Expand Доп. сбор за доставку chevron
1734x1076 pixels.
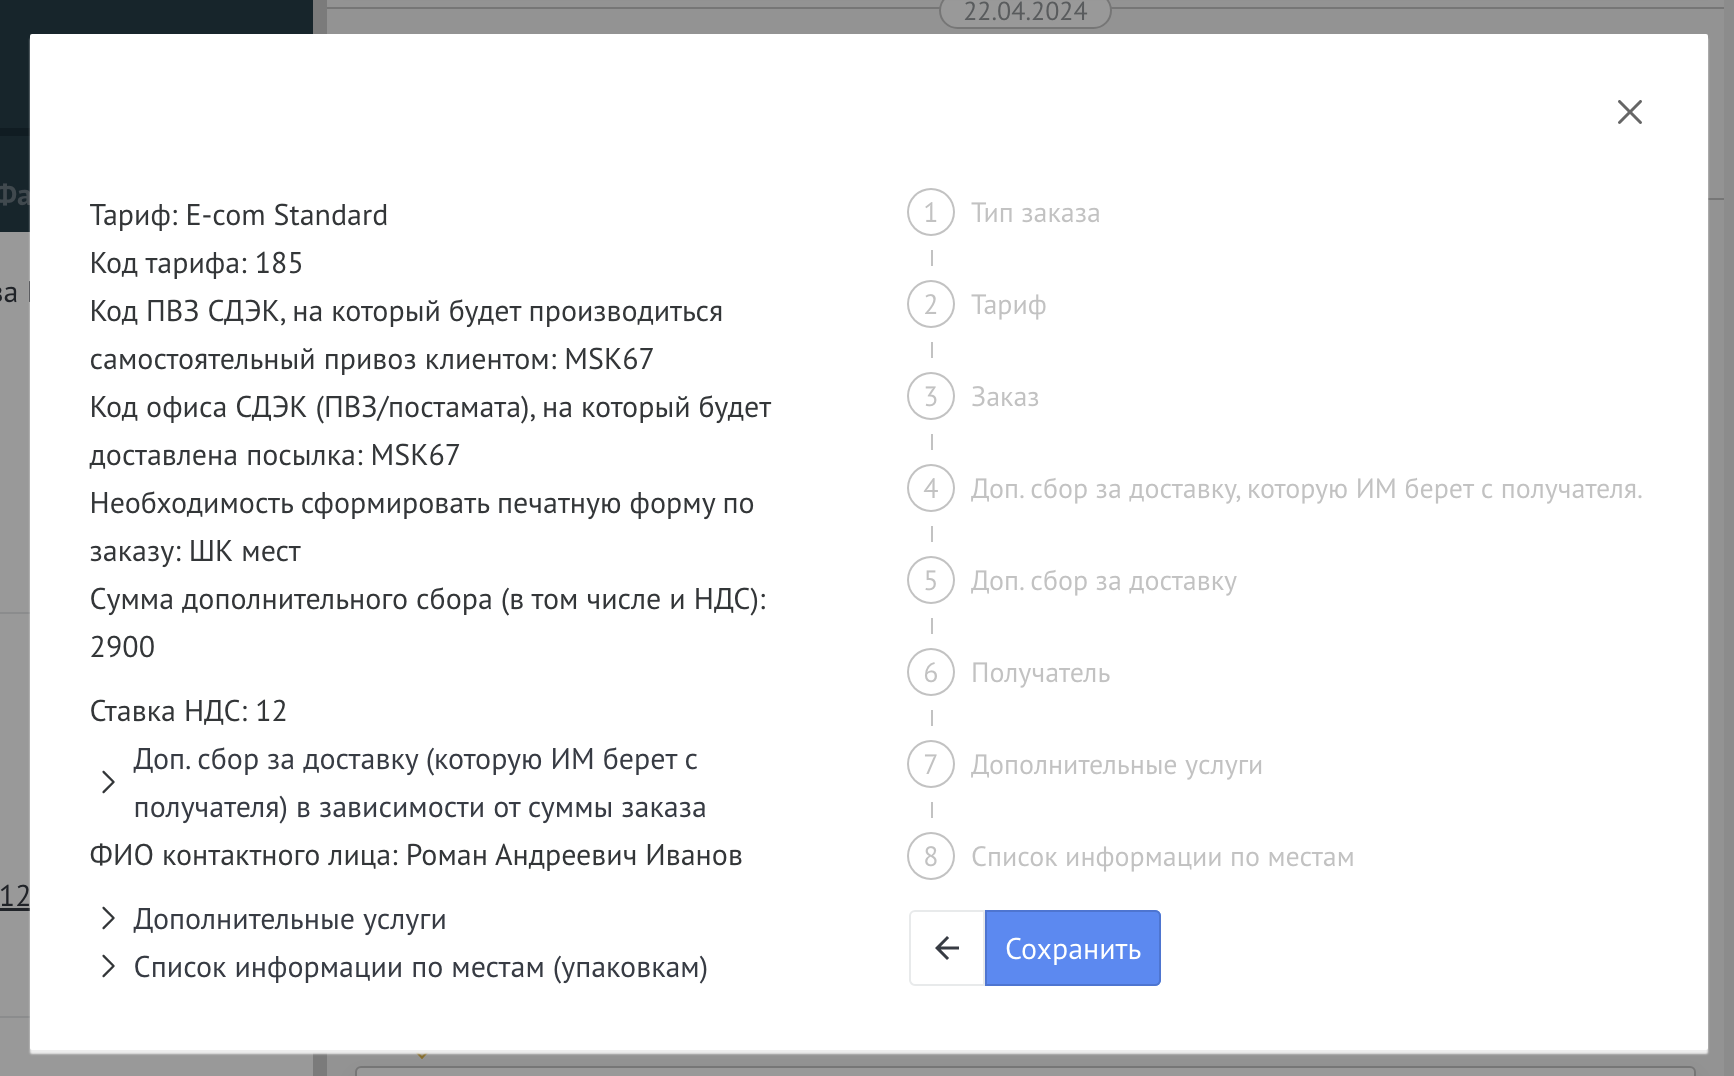[108, 783]
